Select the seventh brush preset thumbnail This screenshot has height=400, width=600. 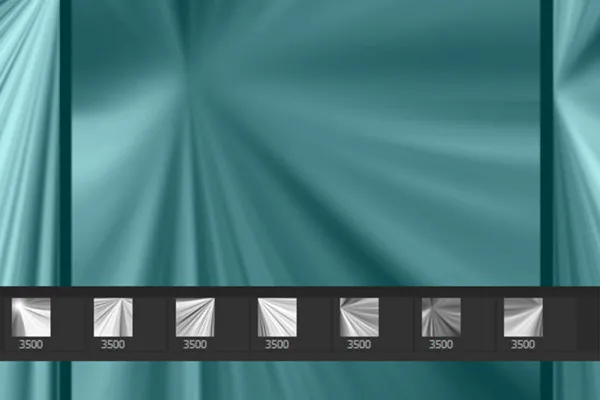click(523, 317)
